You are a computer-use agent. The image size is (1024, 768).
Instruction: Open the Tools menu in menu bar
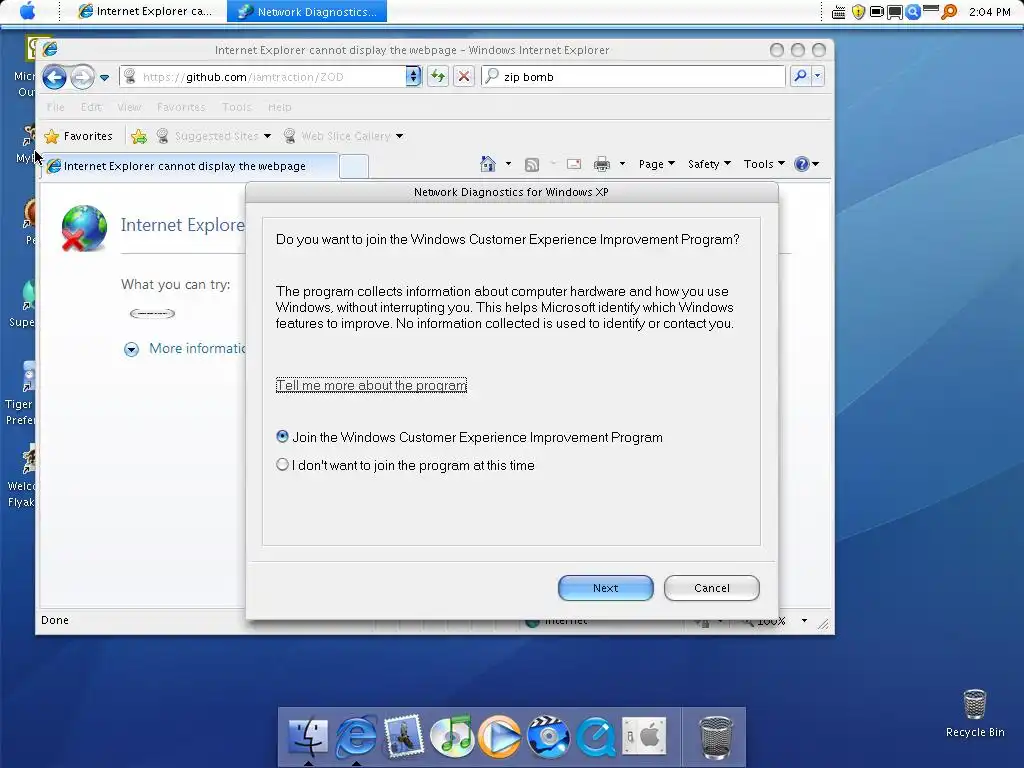click(x=236, y=107)
